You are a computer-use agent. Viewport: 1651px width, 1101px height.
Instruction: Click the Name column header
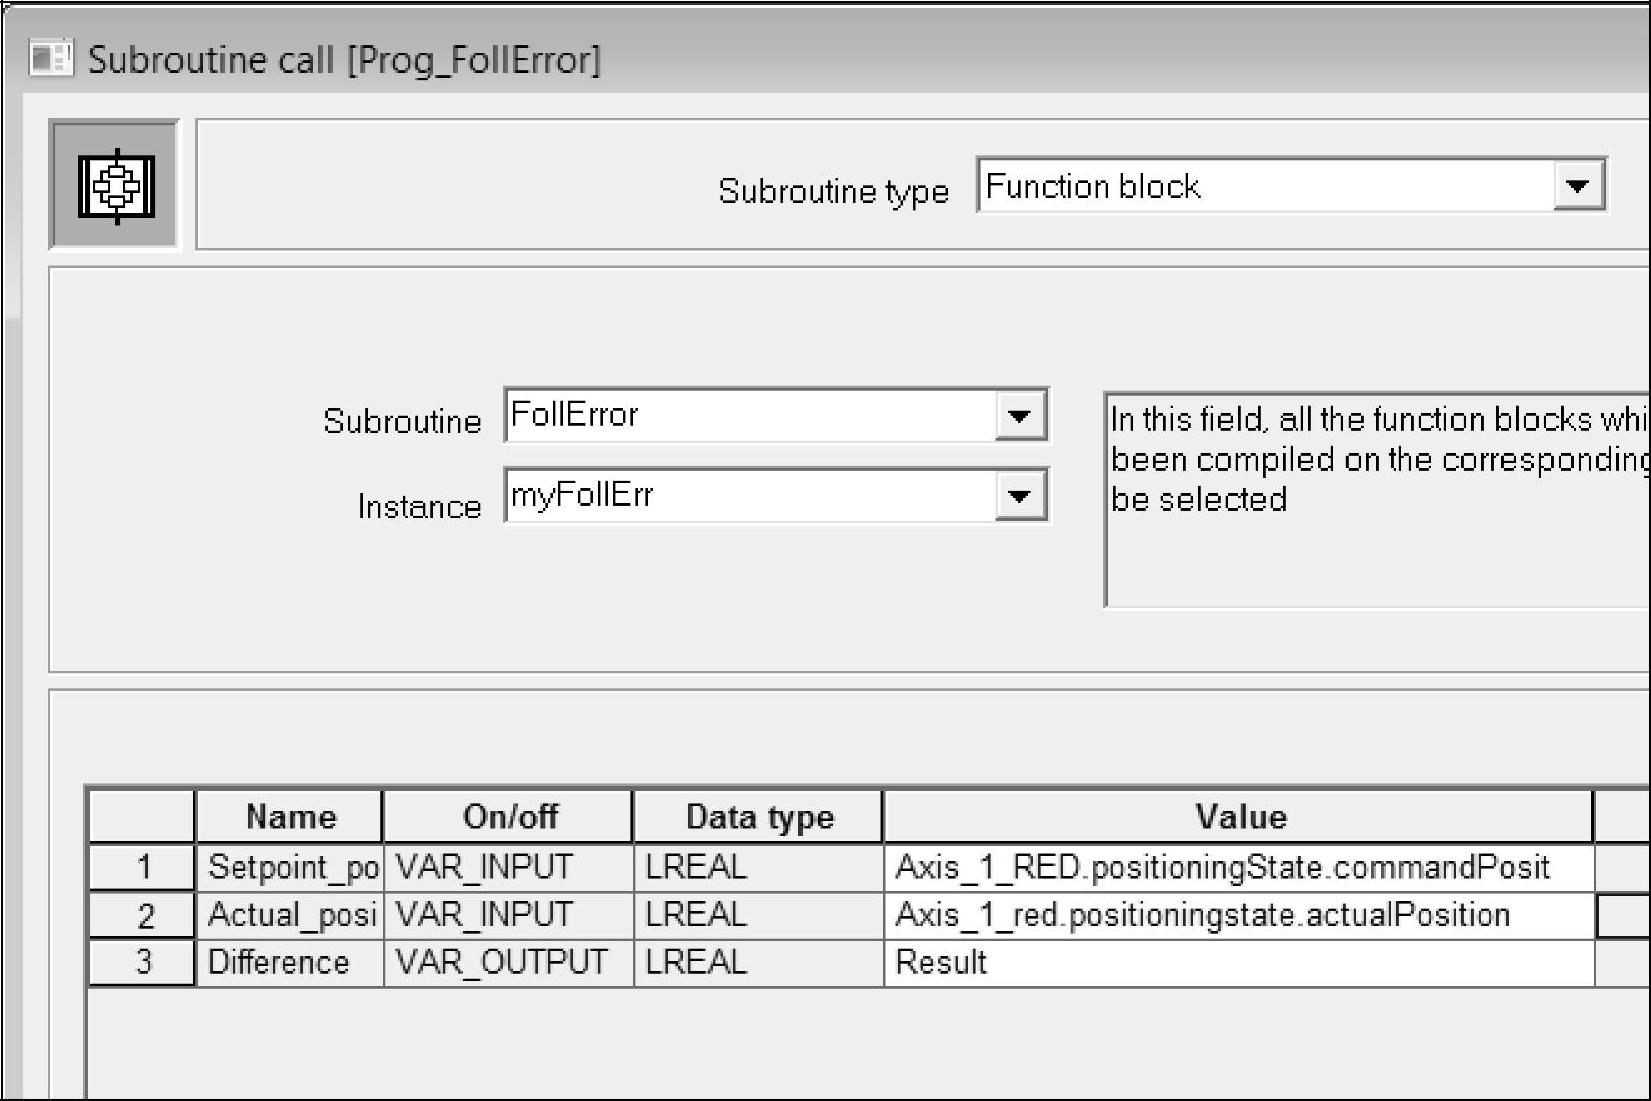(x=290, y=817)
